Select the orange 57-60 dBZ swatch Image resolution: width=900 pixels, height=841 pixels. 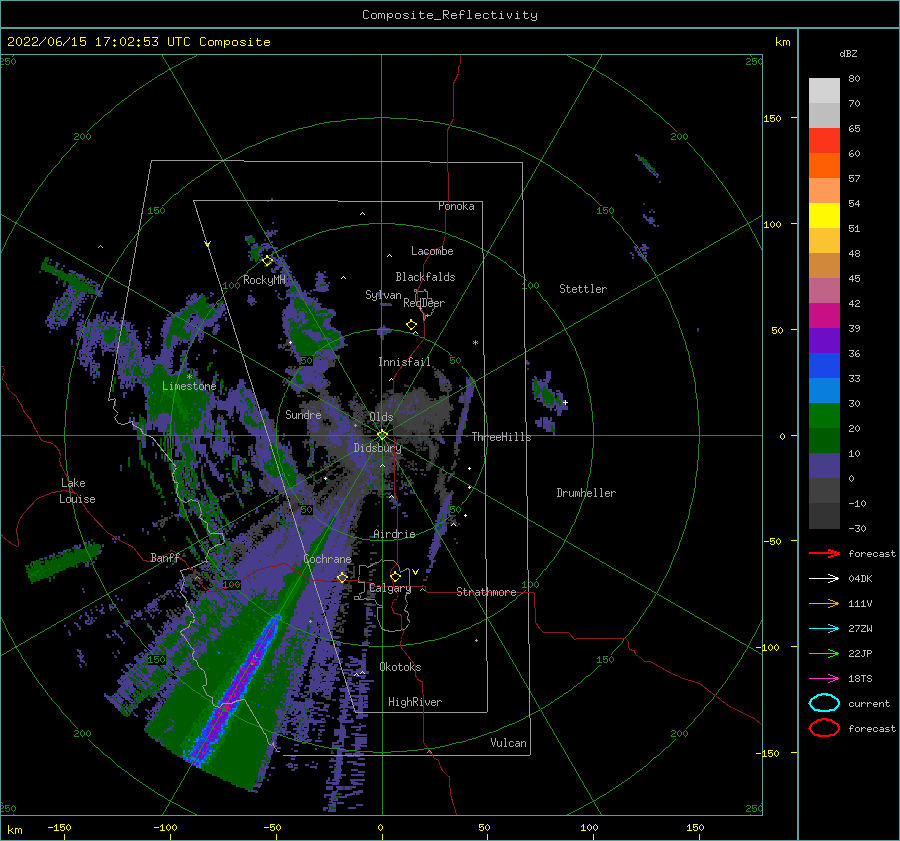(x=824, y=166)
